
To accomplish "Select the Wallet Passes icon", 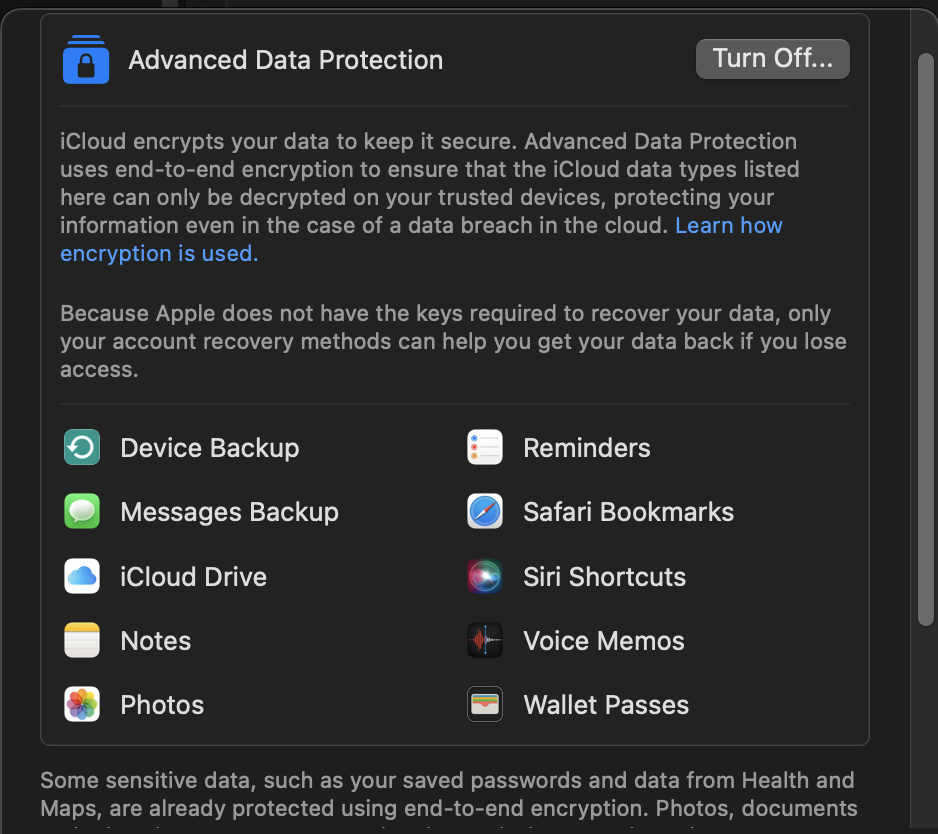I will click(x=485, y=704).
